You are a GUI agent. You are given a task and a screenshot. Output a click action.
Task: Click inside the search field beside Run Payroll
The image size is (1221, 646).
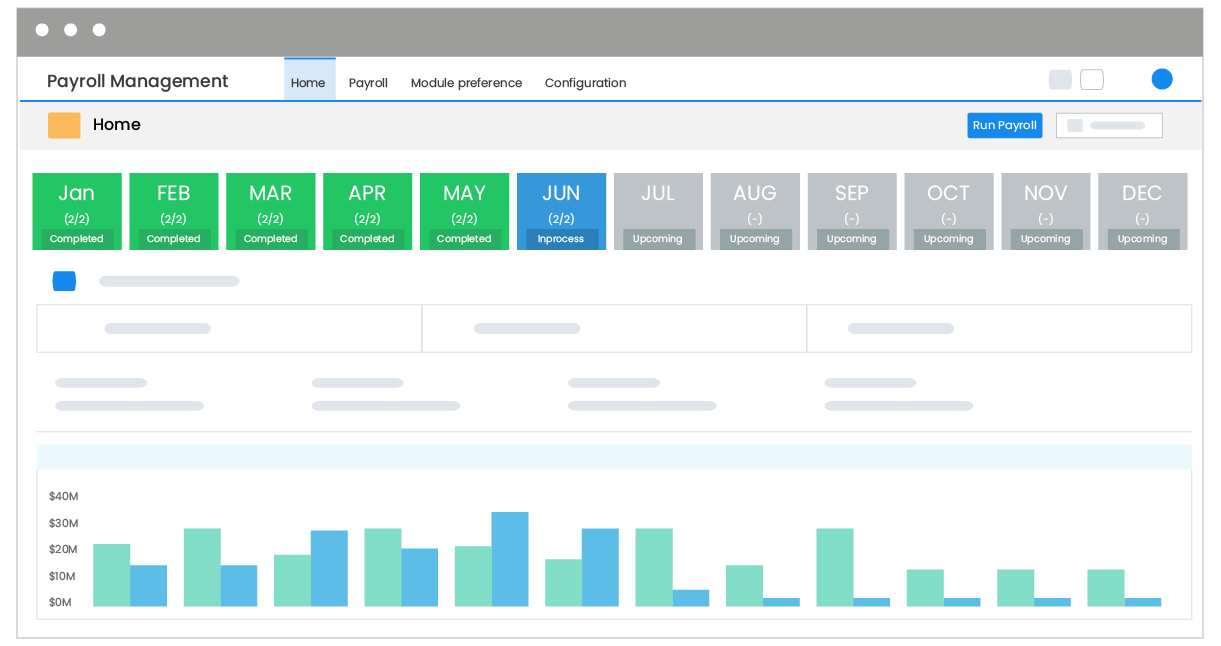pyautogui.click(x=1120, y=125)
